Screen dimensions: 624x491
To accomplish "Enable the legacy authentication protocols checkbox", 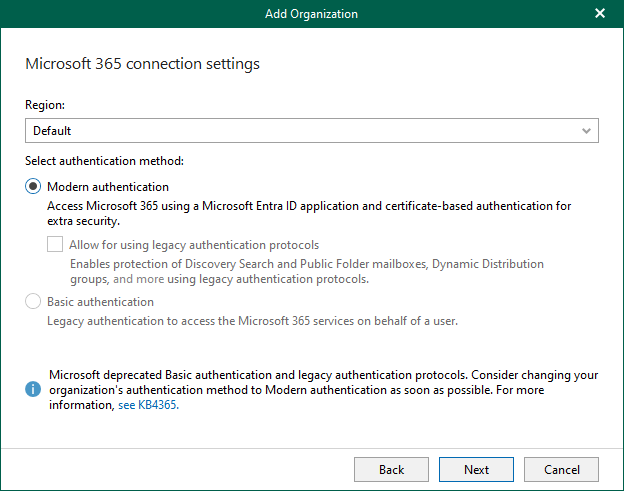I will pos(56,245).
